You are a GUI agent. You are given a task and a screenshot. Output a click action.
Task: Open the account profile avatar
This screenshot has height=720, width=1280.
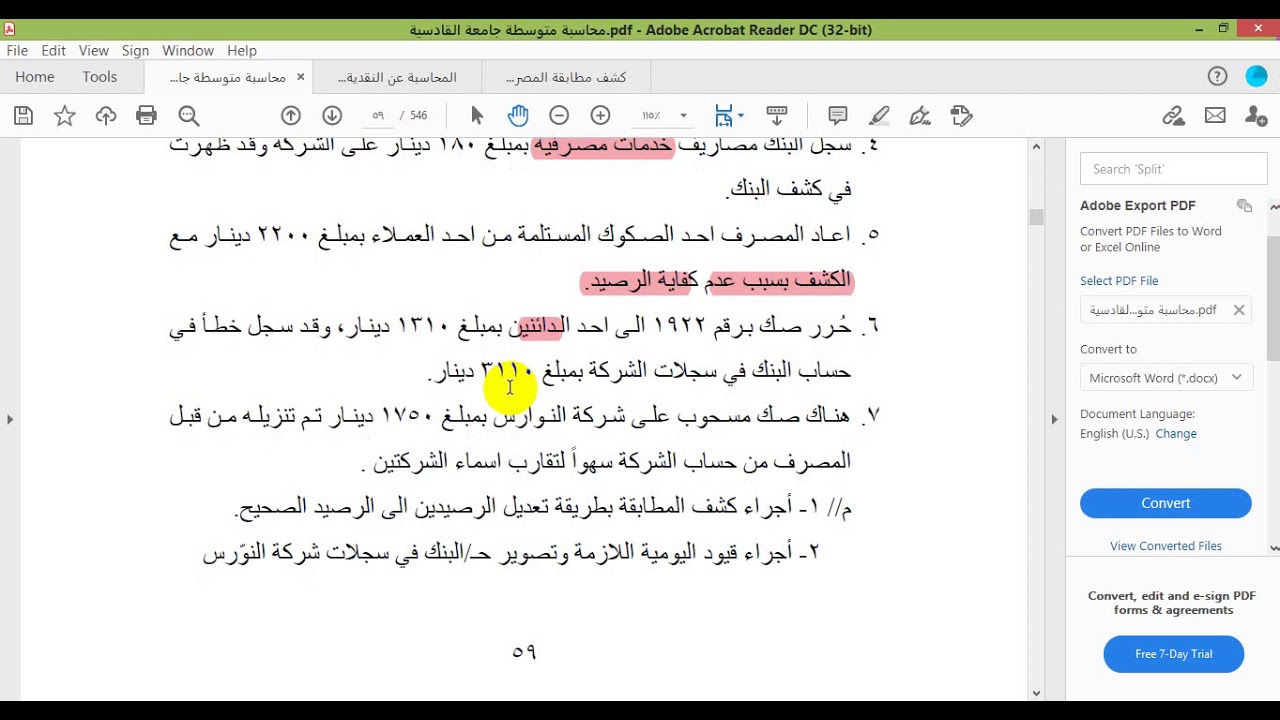(1256, 77)
